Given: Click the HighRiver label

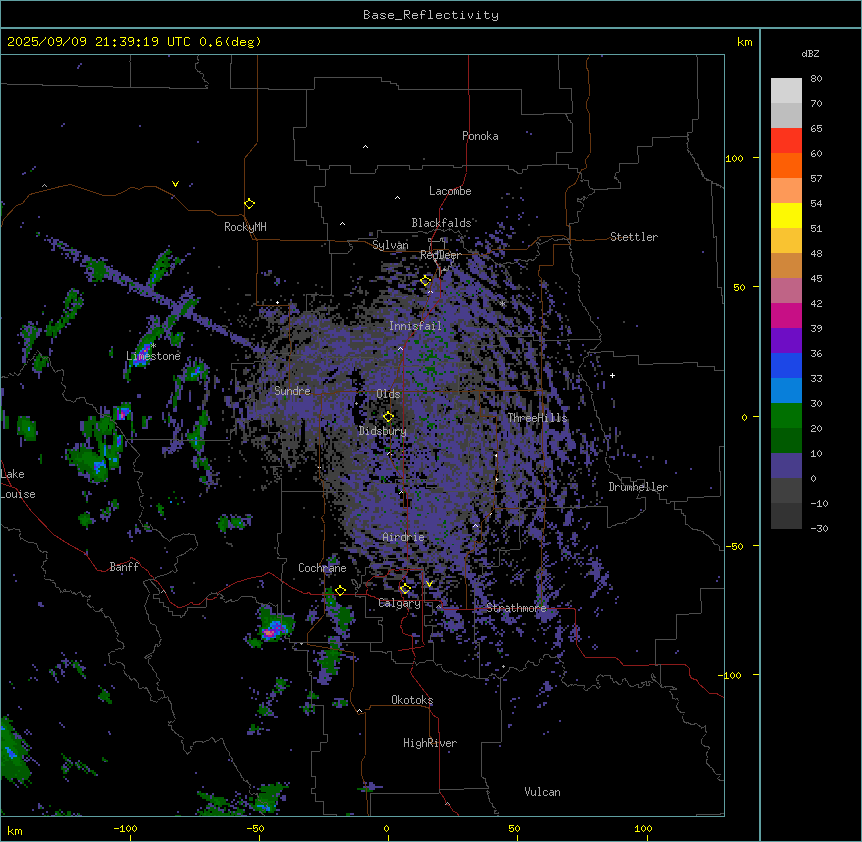Looking at the screenshot, I should [430, 743].
